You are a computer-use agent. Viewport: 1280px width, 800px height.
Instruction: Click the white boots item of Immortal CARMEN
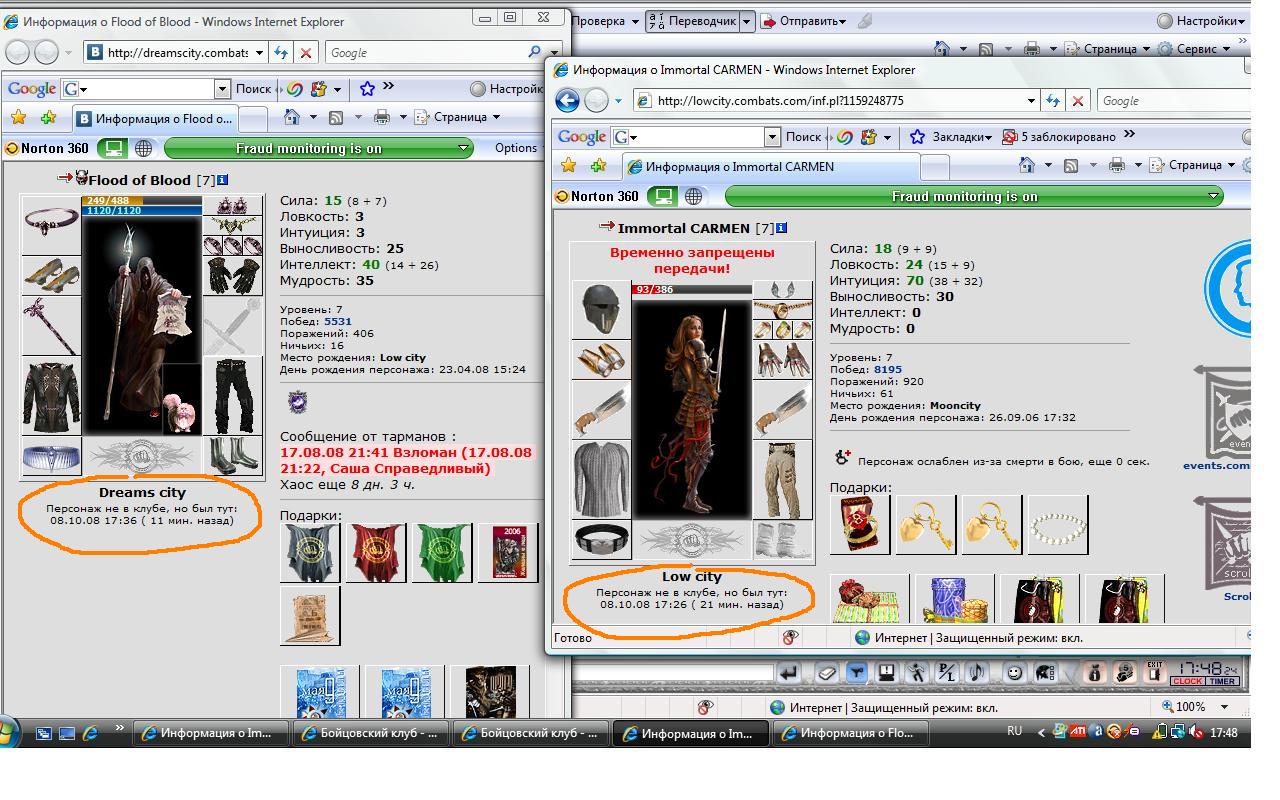pos(782,540)
